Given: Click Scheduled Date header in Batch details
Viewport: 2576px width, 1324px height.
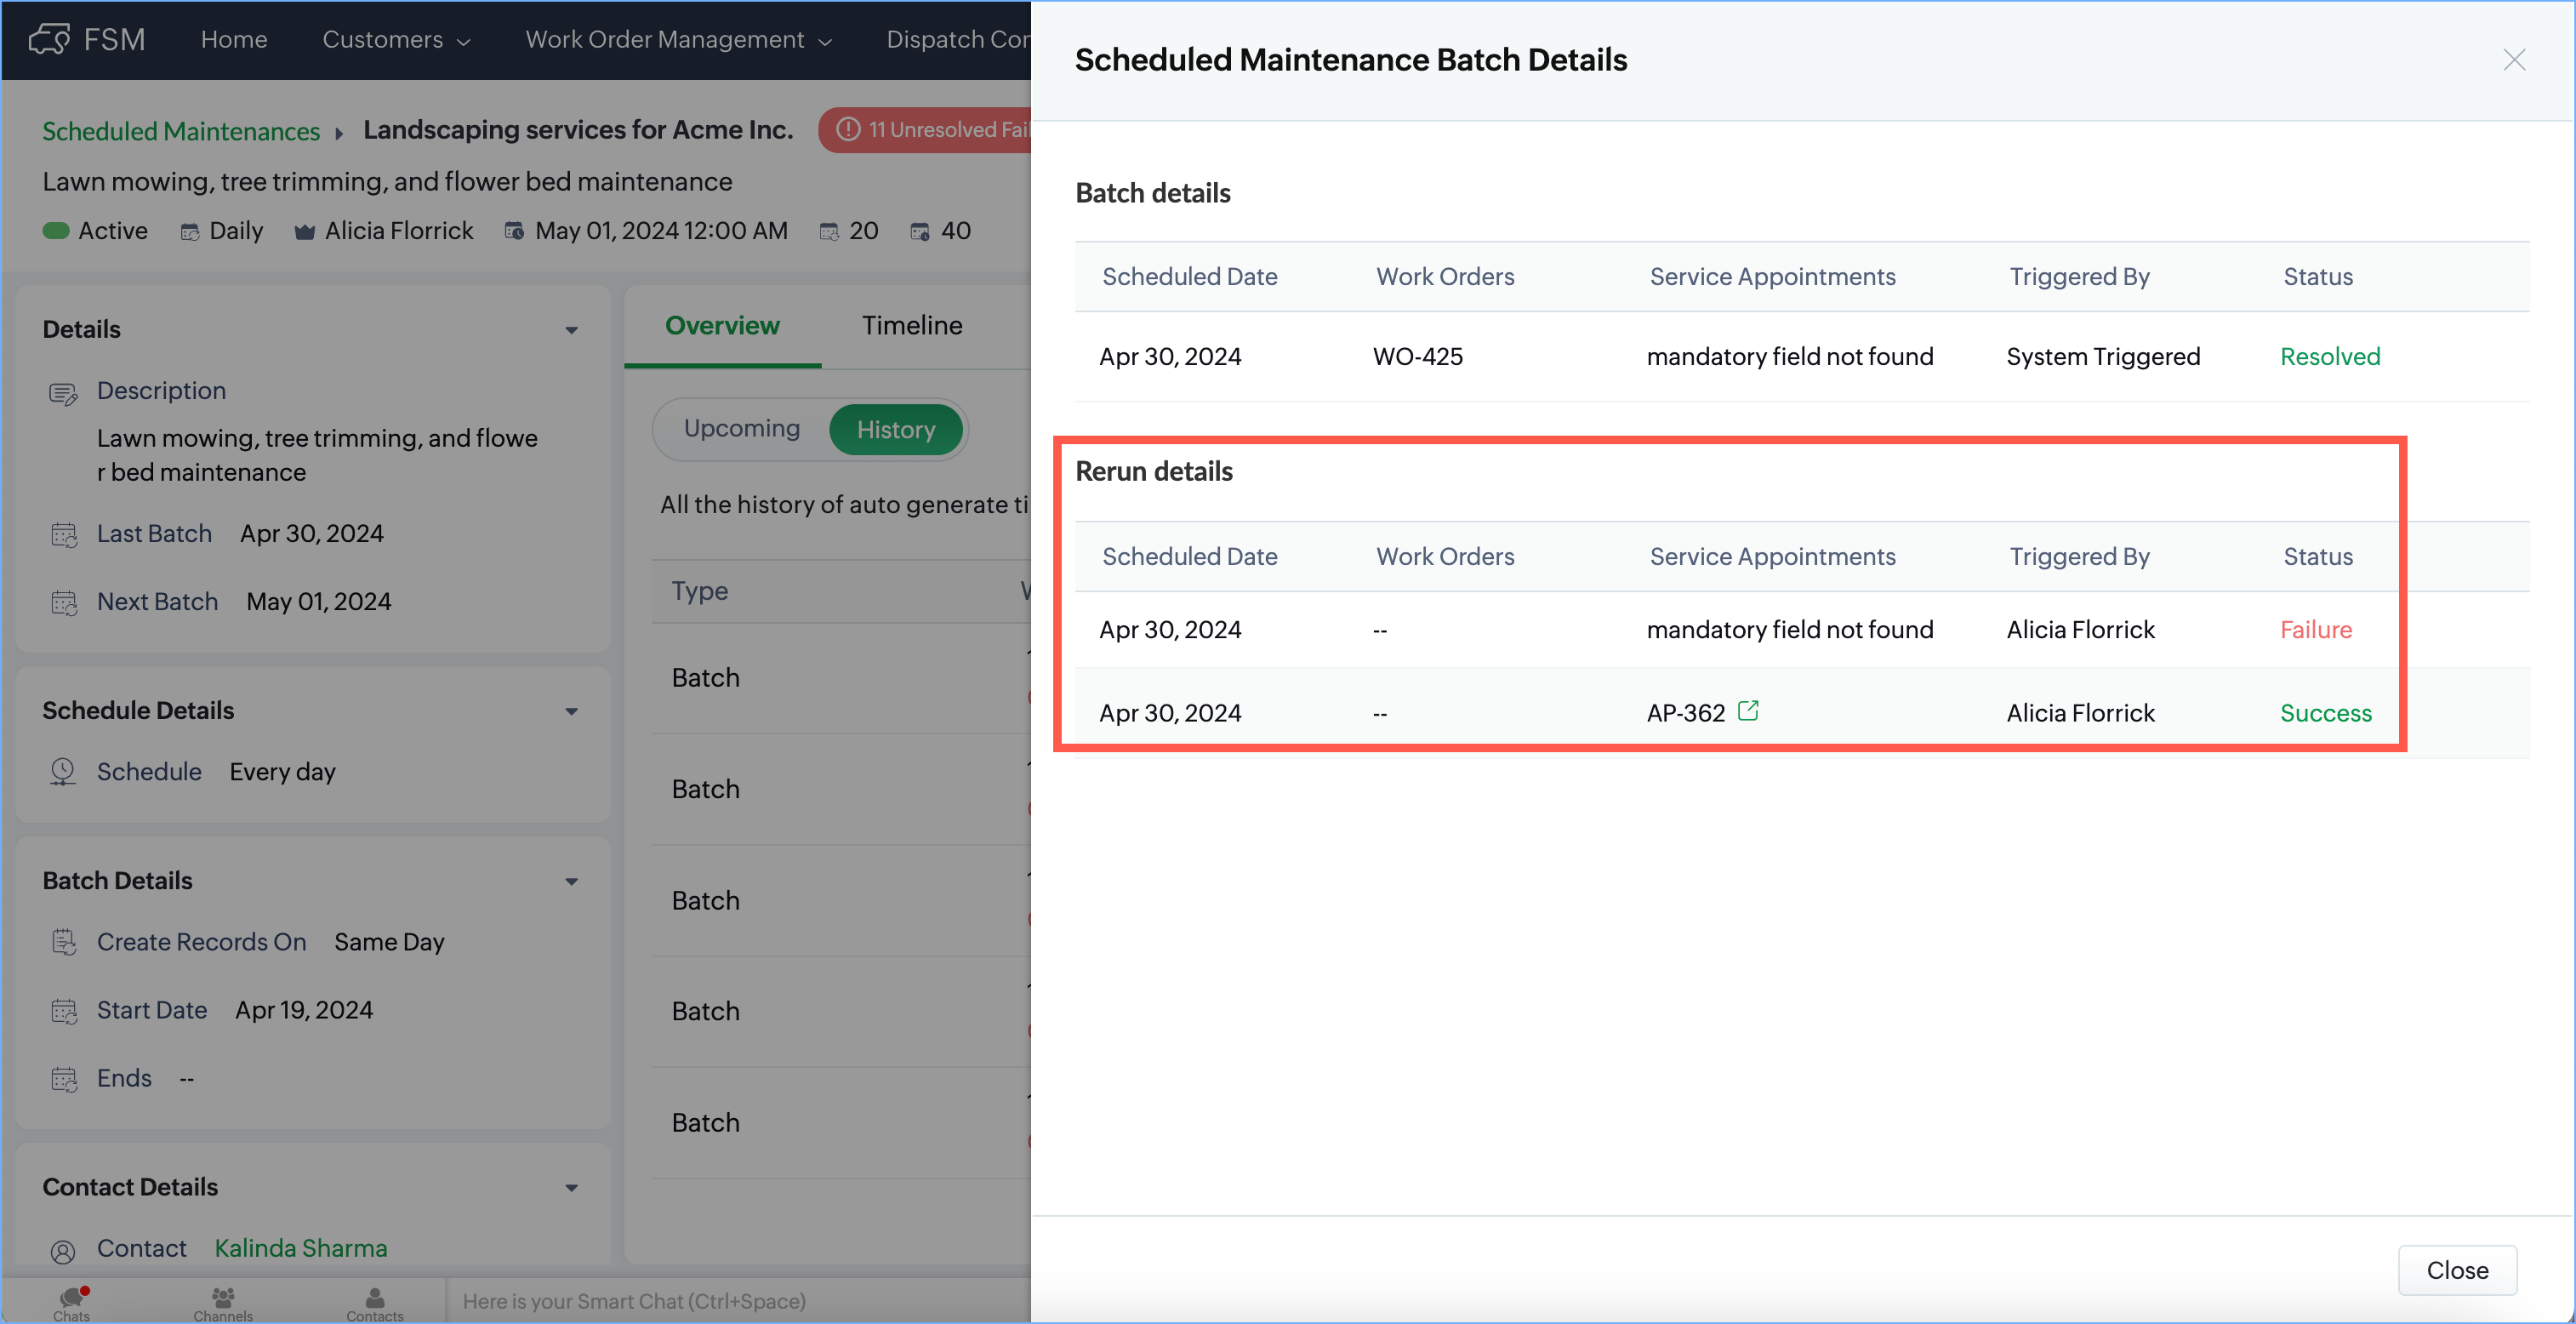Looking at the screenshot, I should coord(1190,277).
